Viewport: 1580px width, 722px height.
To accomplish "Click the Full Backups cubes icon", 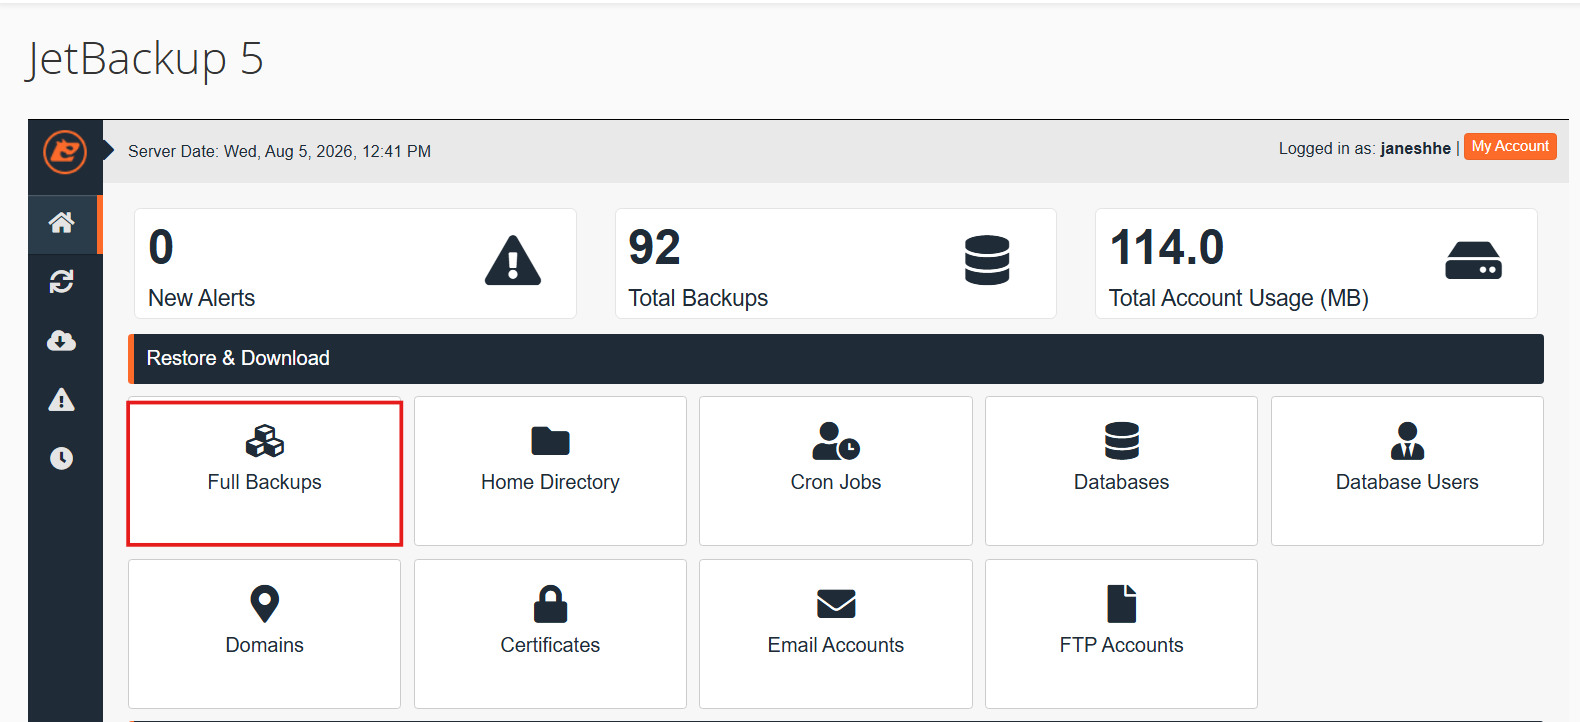I will 265,441.
